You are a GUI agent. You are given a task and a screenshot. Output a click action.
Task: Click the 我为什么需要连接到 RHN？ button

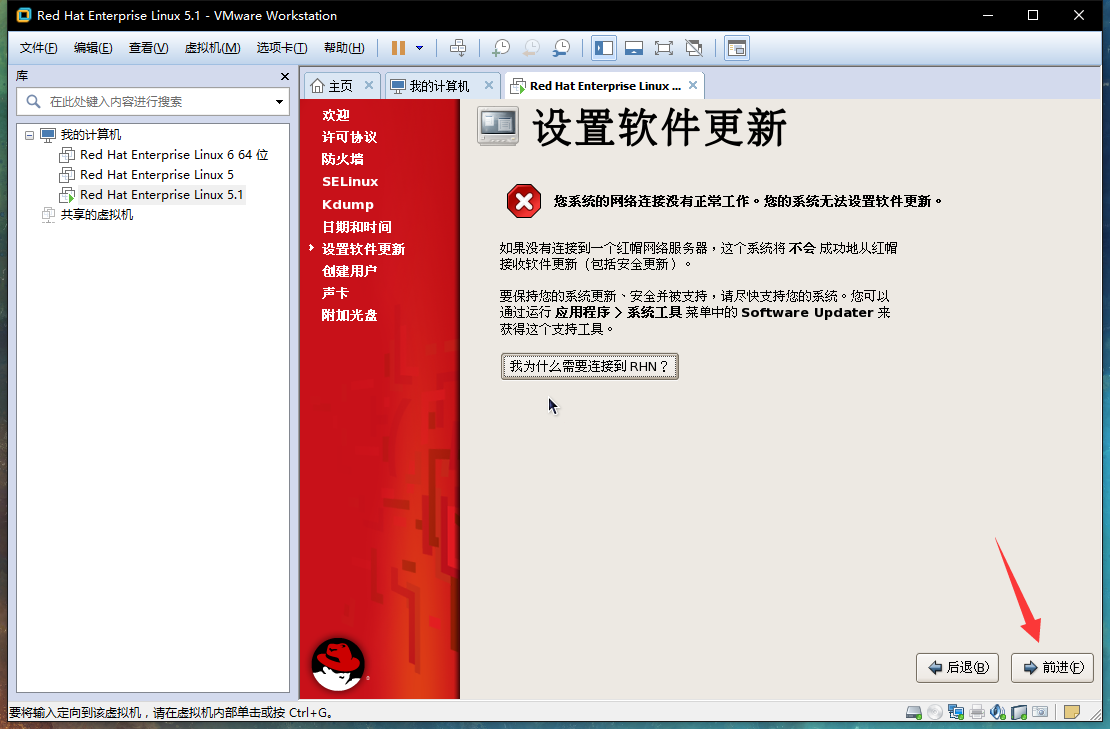coord(590,367)
